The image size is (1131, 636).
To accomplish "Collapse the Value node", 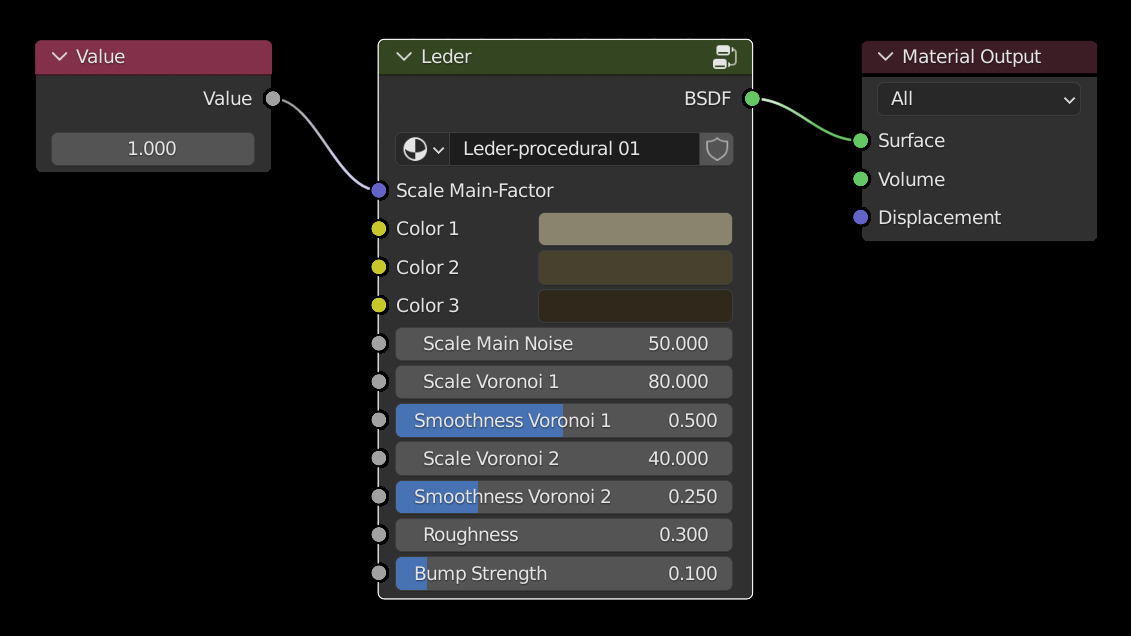I will 59,57.
